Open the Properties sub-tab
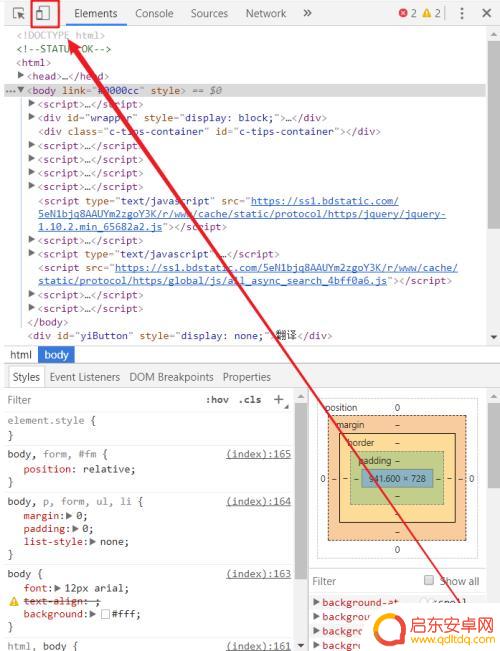The width and height of the screenshot is (500, 651). [247, 377]
